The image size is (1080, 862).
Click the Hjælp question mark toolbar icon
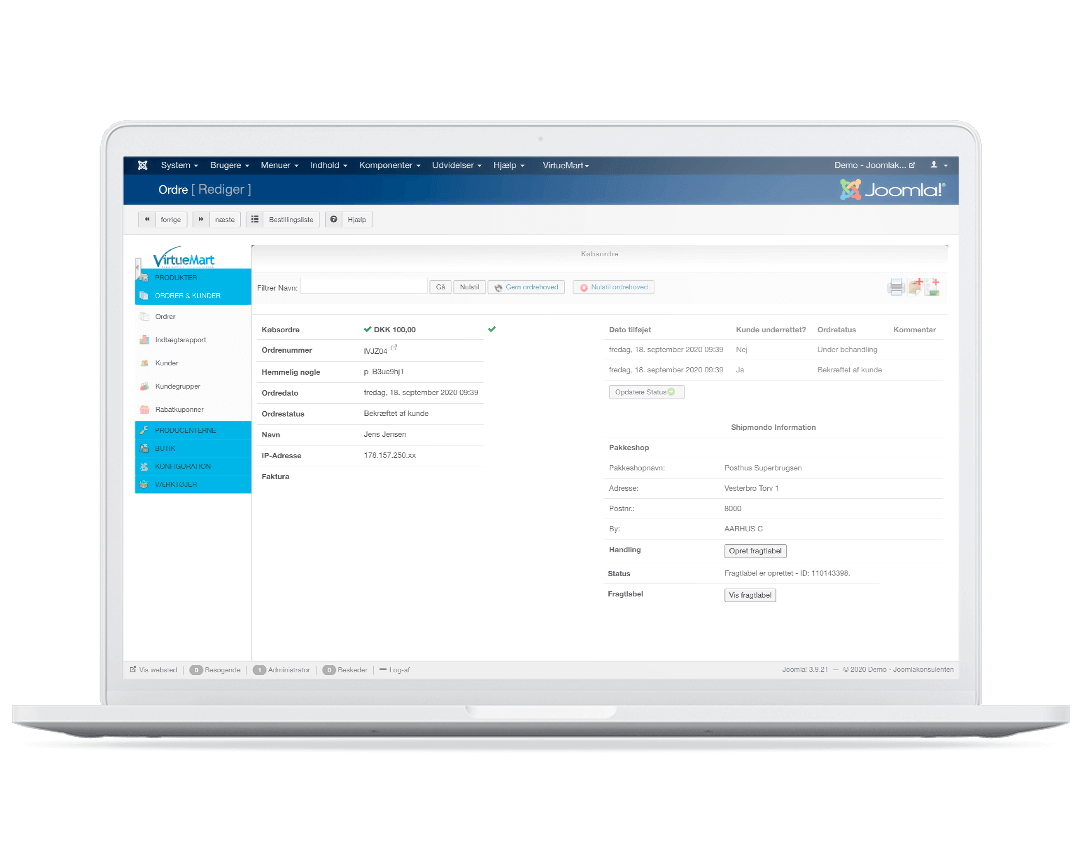coord(334,219)
